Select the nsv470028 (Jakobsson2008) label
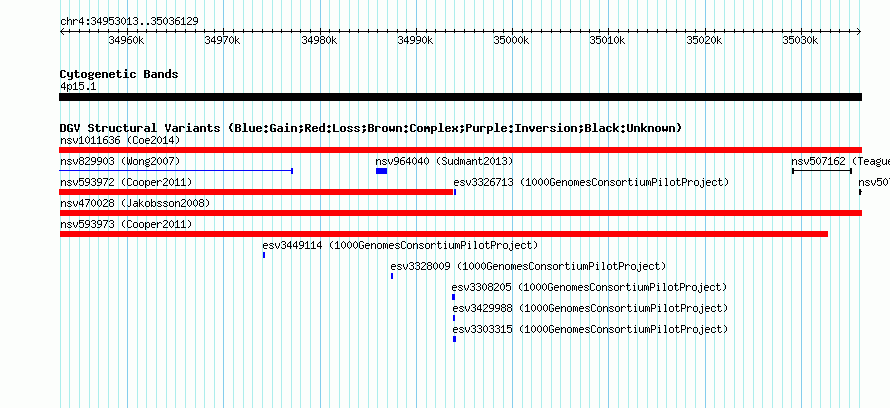This screenshot has height=408, width=890. pyautogui.click(x=135, y=203)
